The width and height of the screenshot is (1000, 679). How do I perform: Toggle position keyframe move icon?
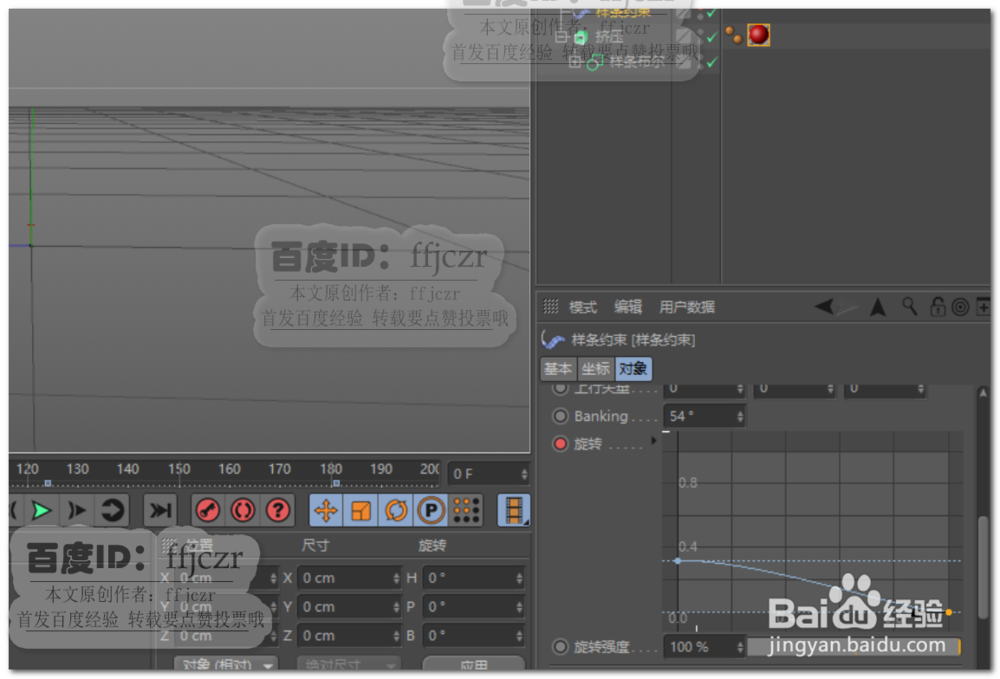point(326,511)
